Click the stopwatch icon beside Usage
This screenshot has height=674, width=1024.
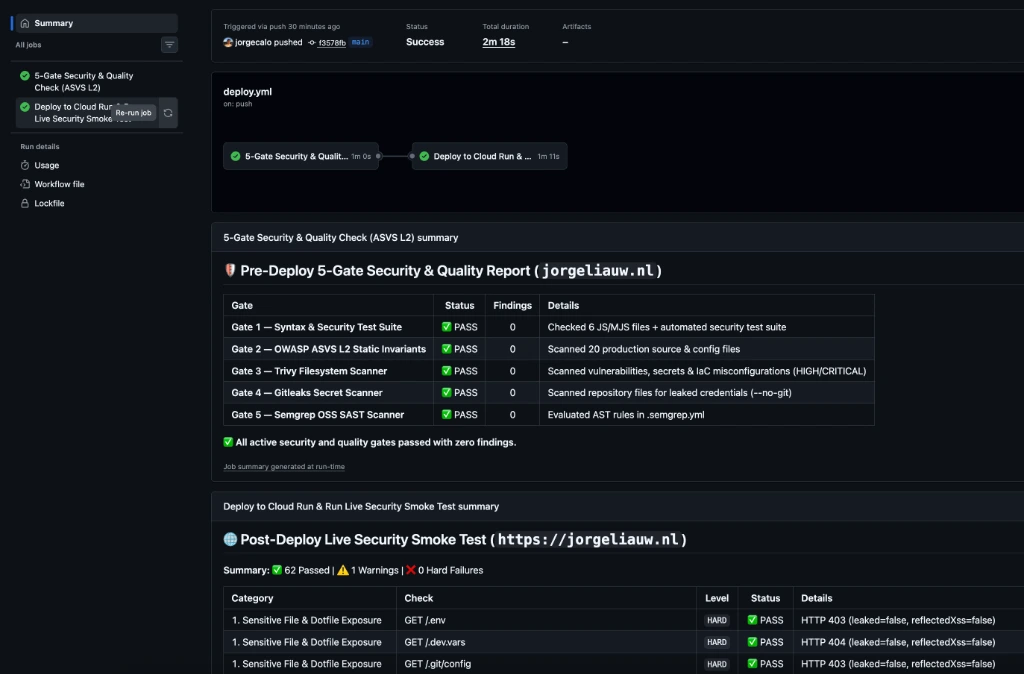[25, 165]
